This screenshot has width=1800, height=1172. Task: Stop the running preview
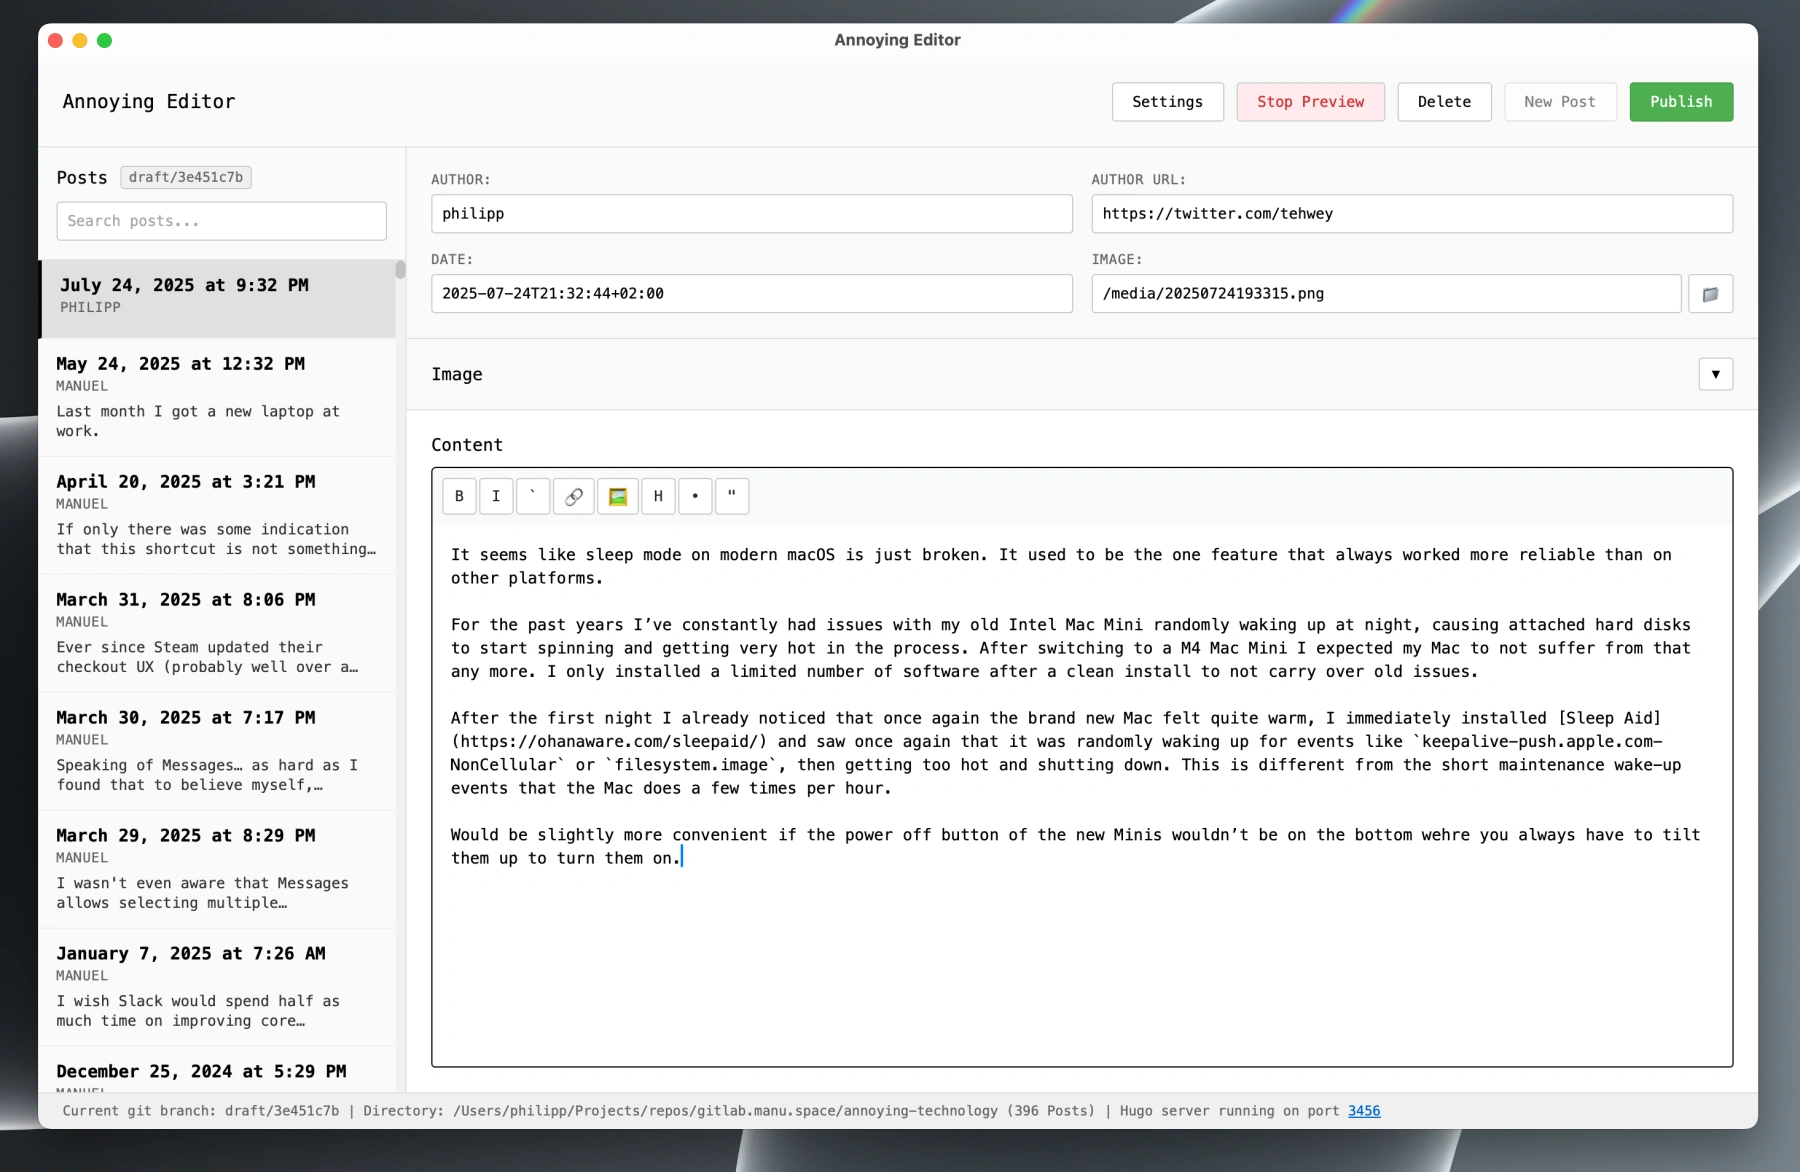point(1310,102)
